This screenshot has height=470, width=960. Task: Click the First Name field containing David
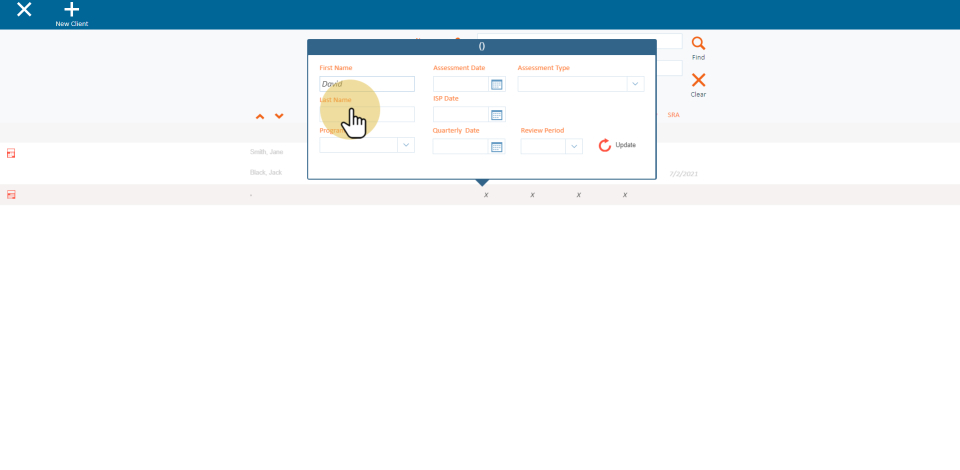point(367,84)
